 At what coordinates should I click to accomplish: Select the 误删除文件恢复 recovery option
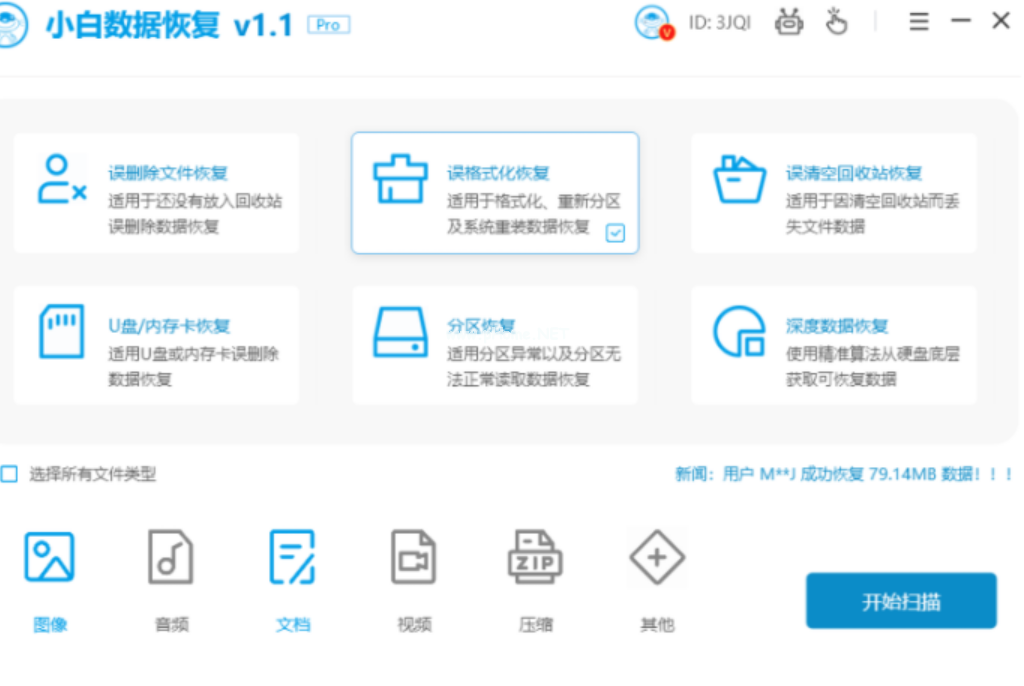[x=155, y=192]
